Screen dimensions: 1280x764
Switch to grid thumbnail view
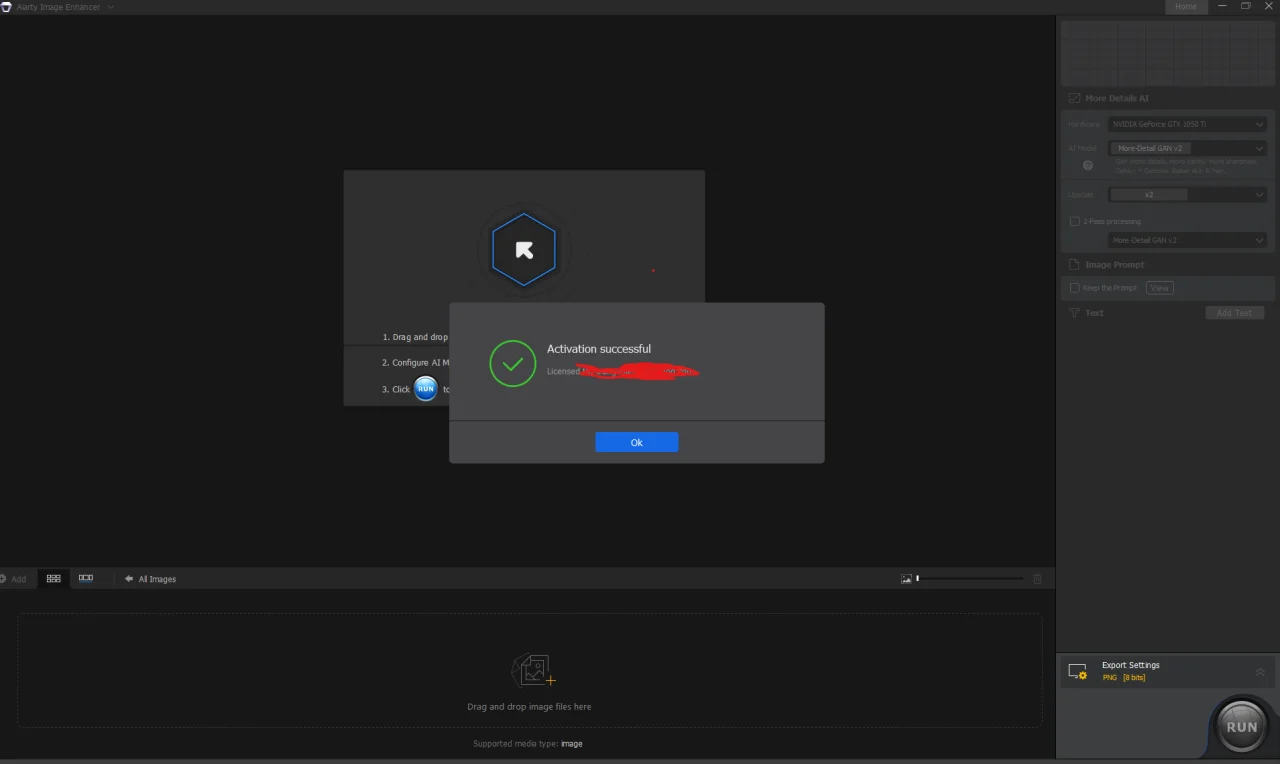(54, 578)
